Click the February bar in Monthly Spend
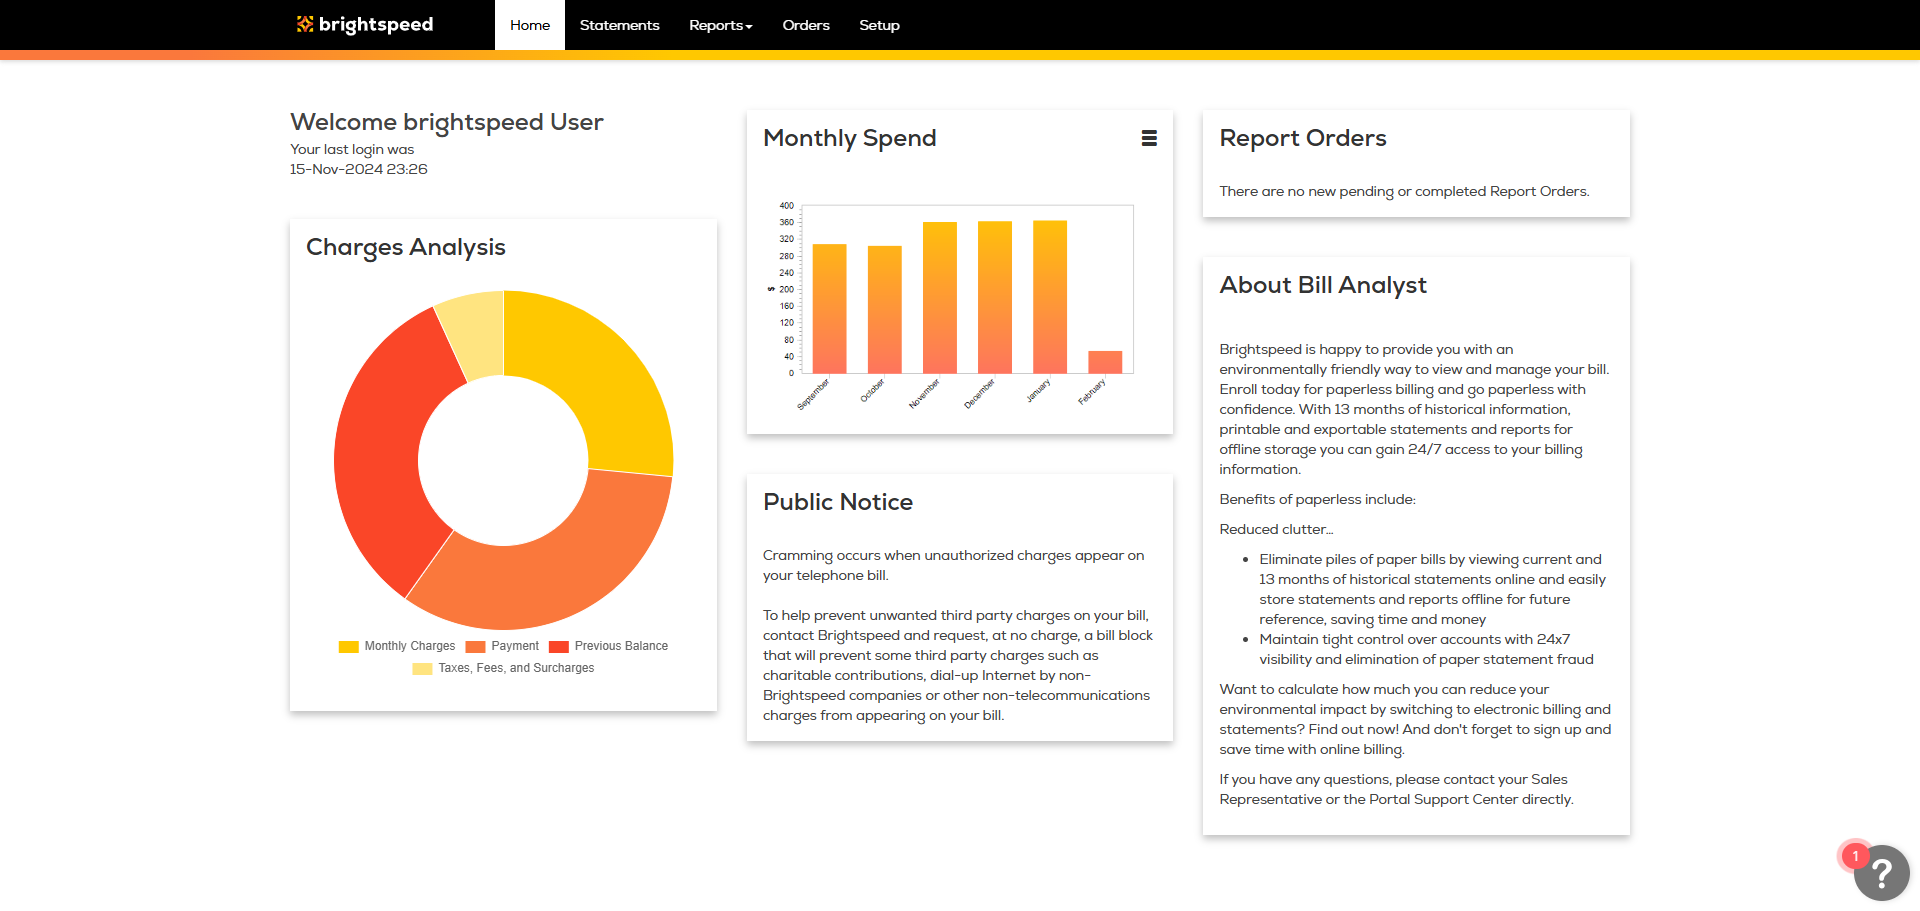The width and height of the screenshot is (1920, 911). [1105, 362]
